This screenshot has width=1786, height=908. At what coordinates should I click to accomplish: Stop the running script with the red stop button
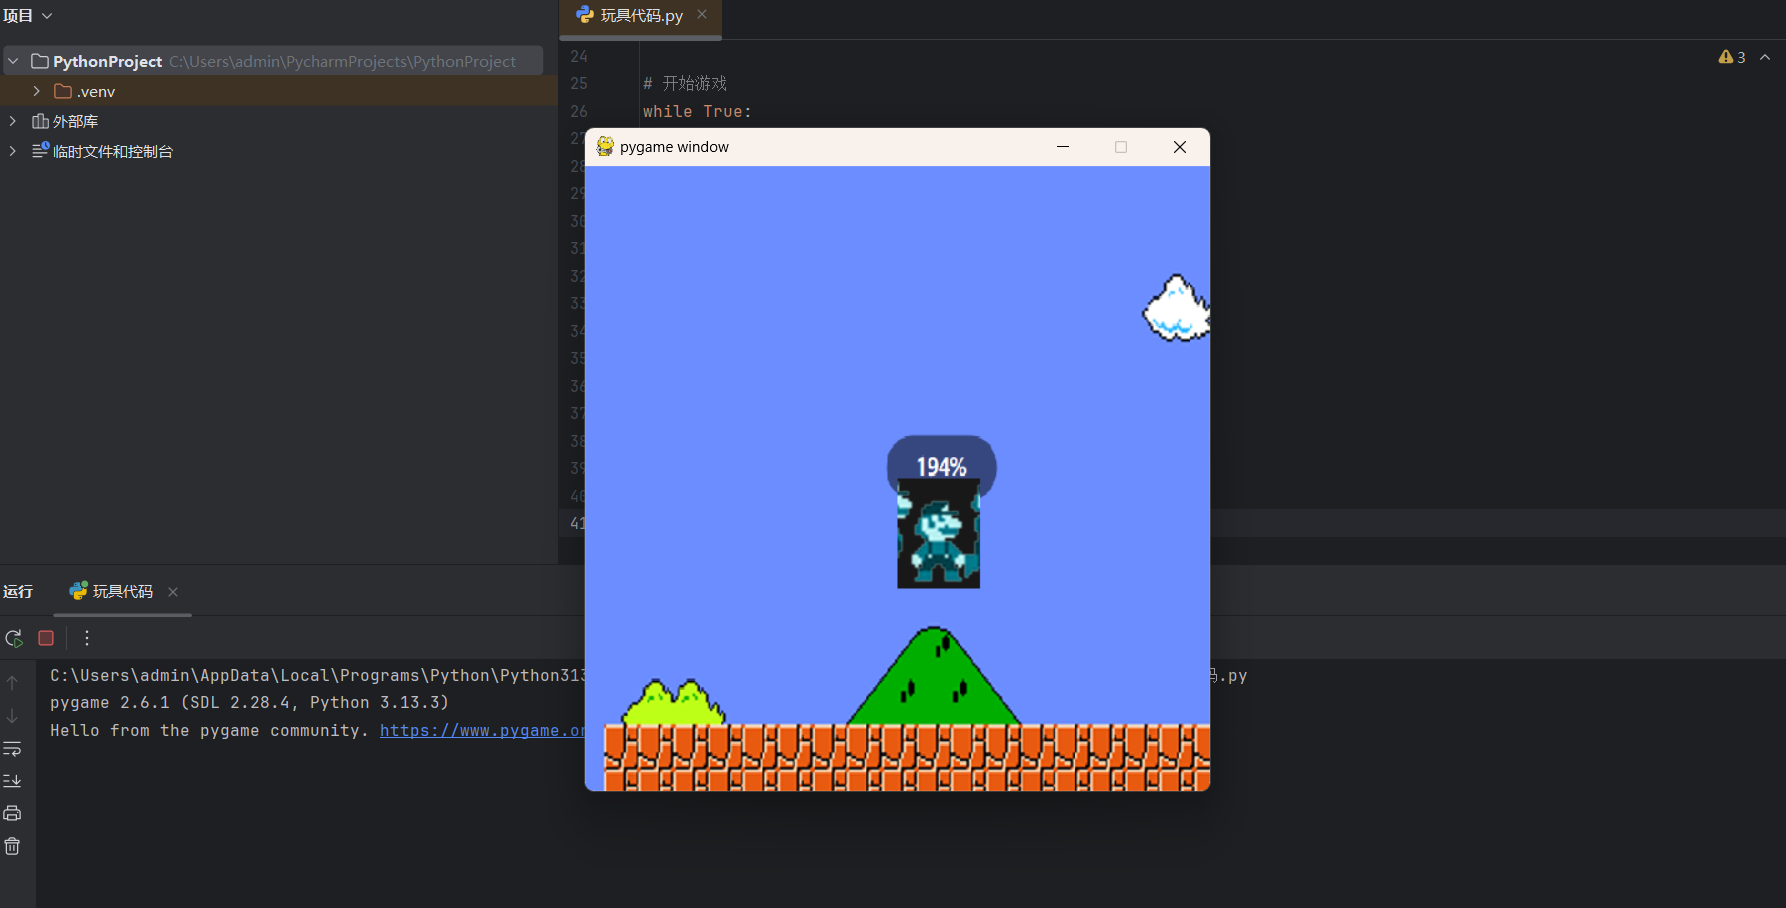[46, 638]
